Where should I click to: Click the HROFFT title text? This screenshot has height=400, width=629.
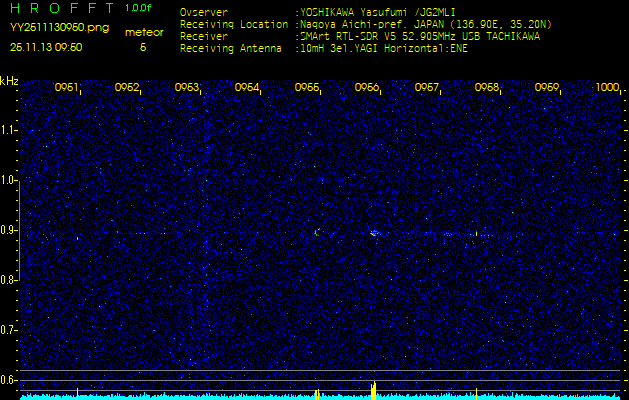pyautogui.click(x=62, y=8)
